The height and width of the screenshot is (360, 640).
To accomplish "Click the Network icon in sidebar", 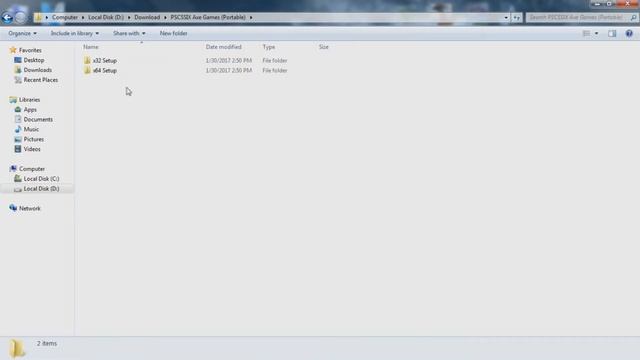I will pos(13,208).
